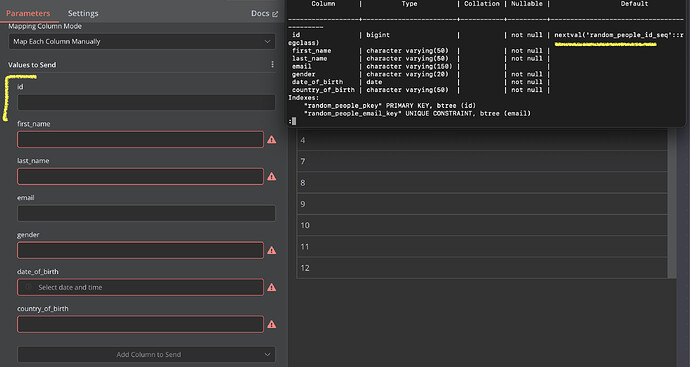Click the last_name warning icon
Screen dimensions: 690x367
[x=272, y=176]
